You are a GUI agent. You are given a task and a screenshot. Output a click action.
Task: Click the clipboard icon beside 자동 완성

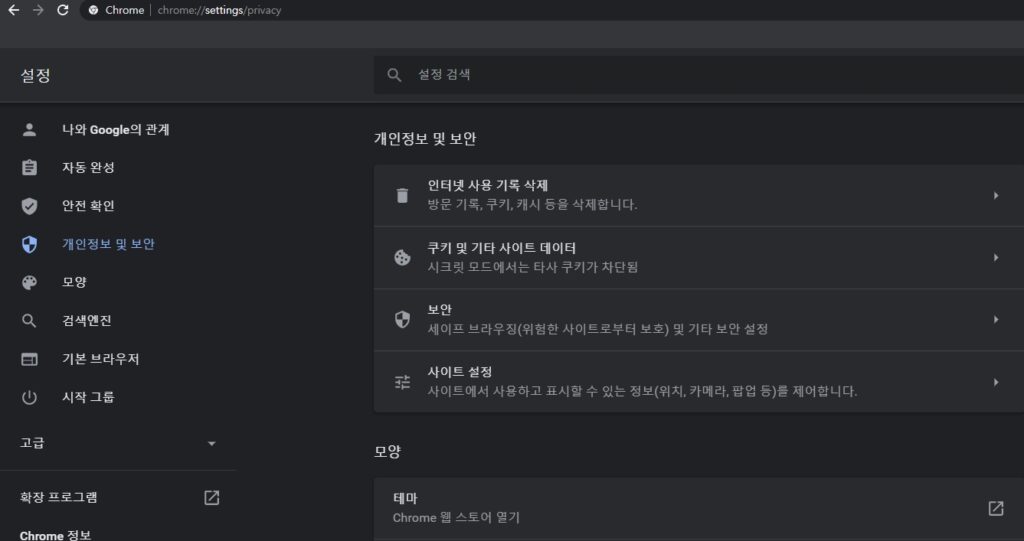point(29,167)
